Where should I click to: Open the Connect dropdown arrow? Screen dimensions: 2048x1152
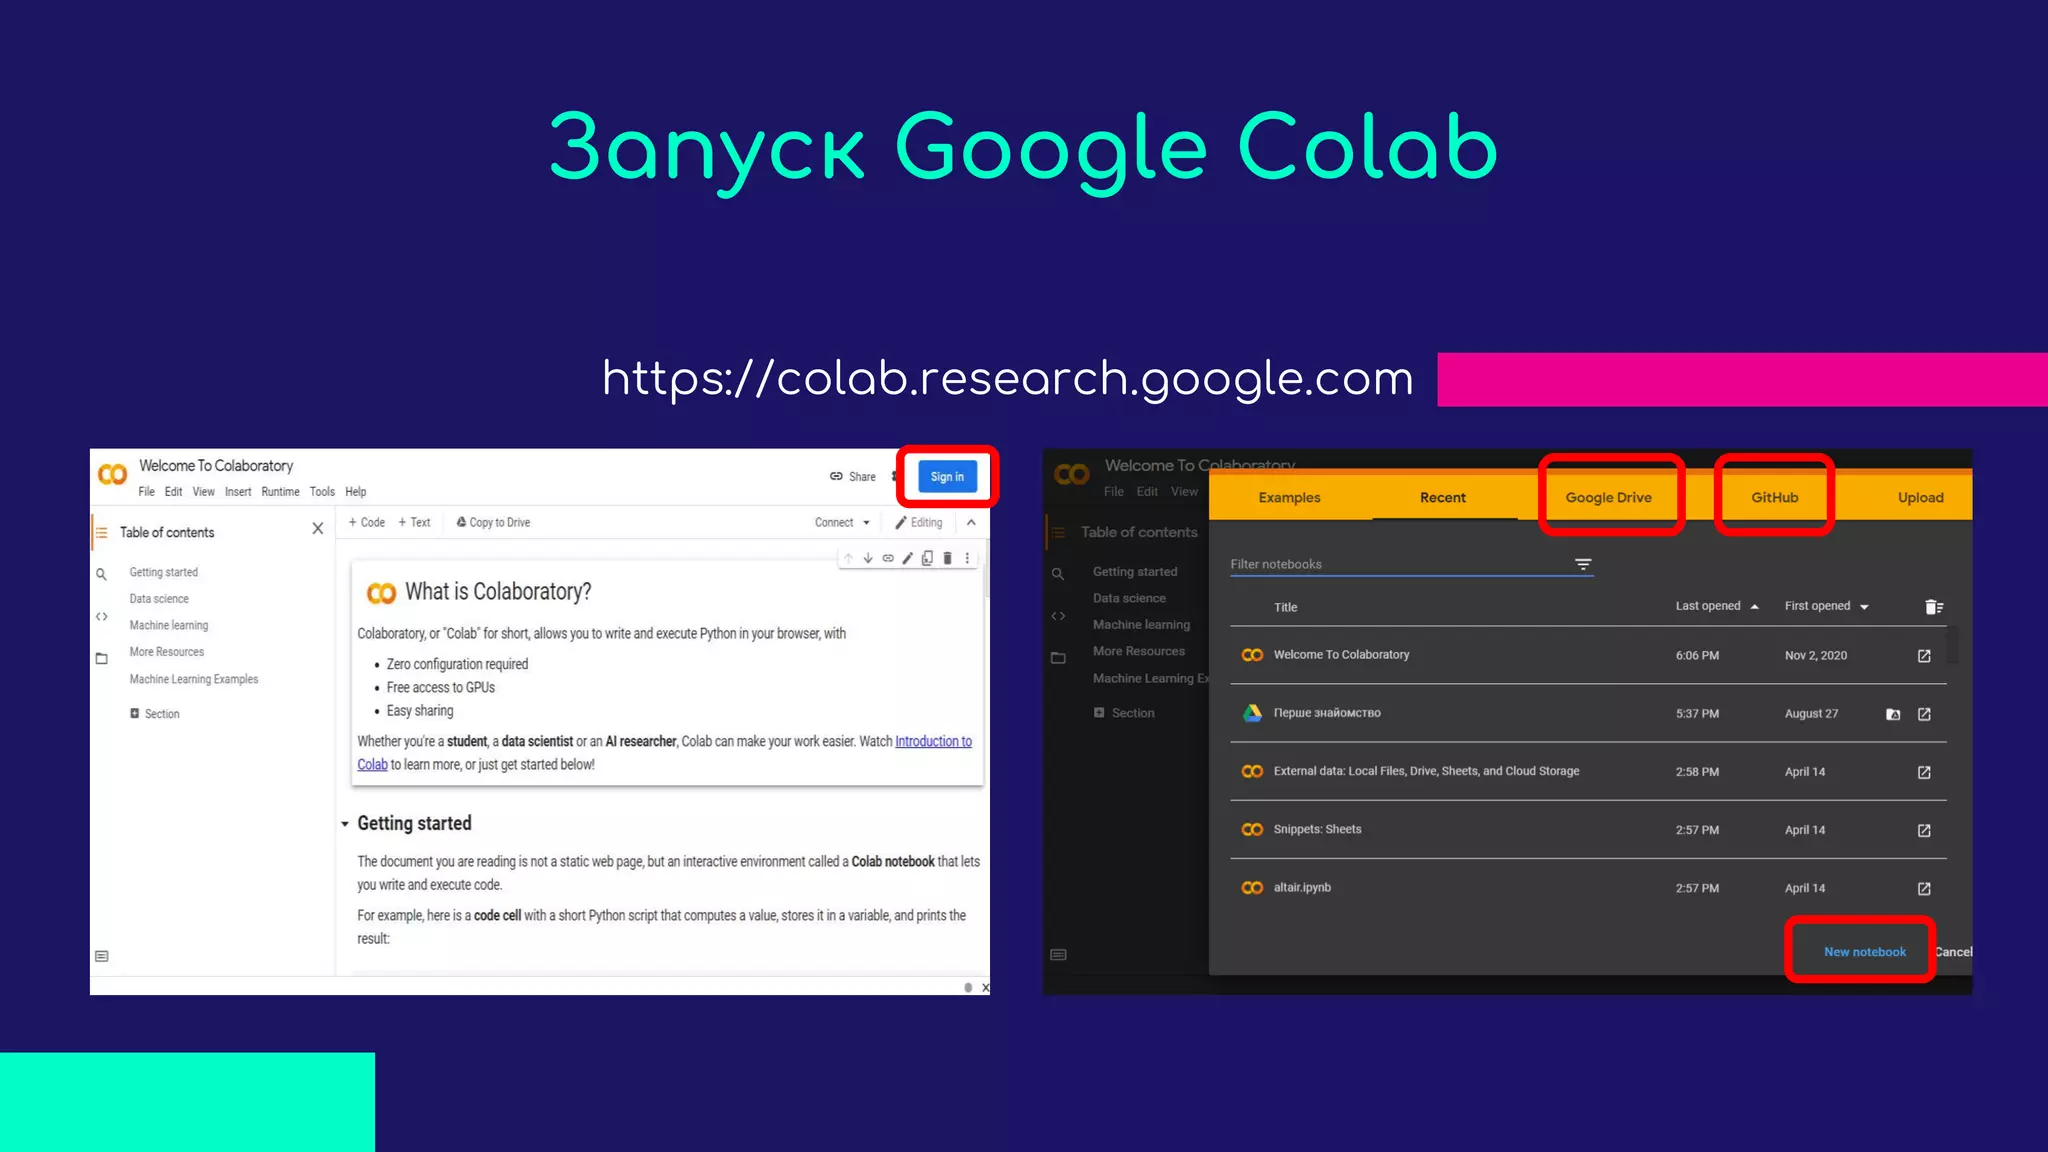[866, 523]
